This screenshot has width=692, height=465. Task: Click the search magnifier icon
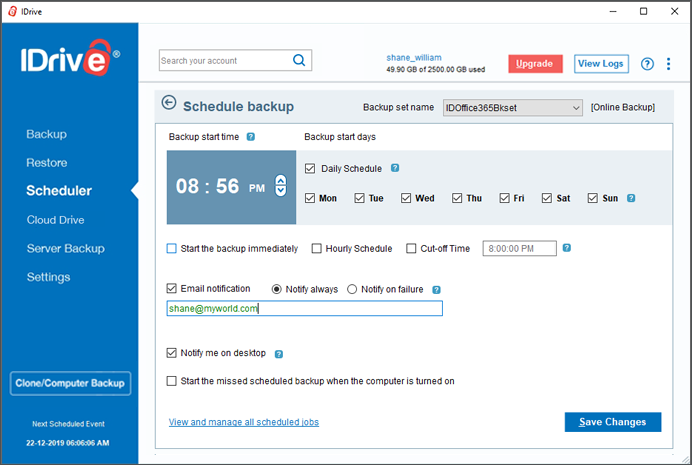[x=299, y=60]
